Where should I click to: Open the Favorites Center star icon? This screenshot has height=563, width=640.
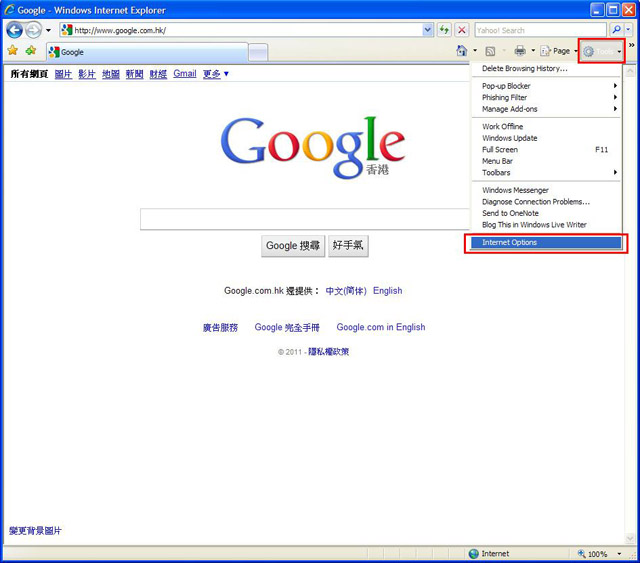point(13,51)
